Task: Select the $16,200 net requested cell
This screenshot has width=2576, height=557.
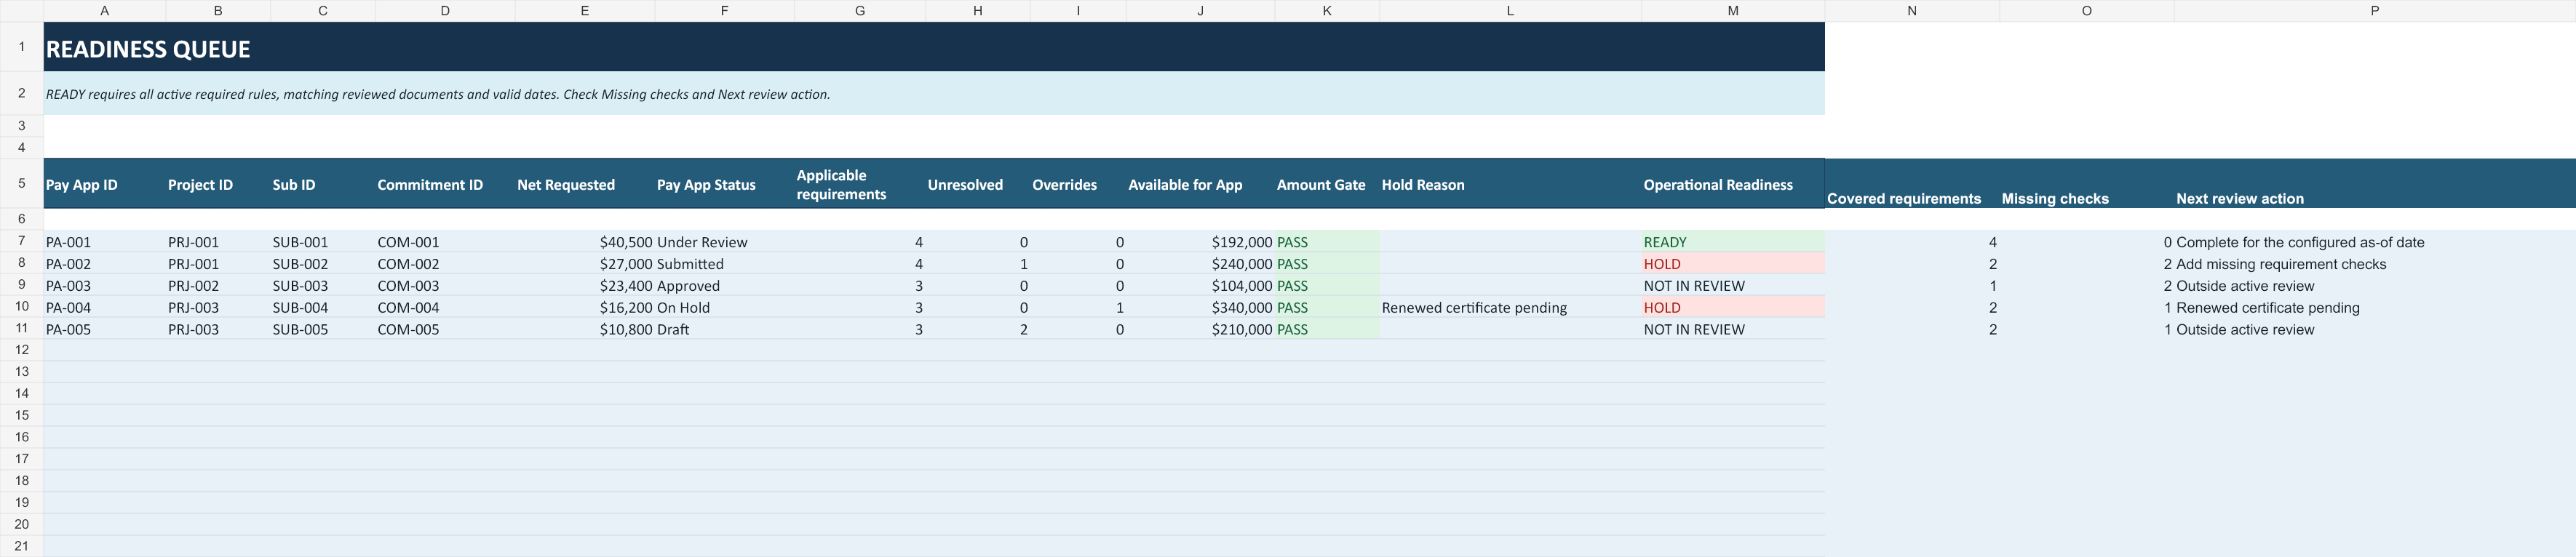Action: point(585,308)
